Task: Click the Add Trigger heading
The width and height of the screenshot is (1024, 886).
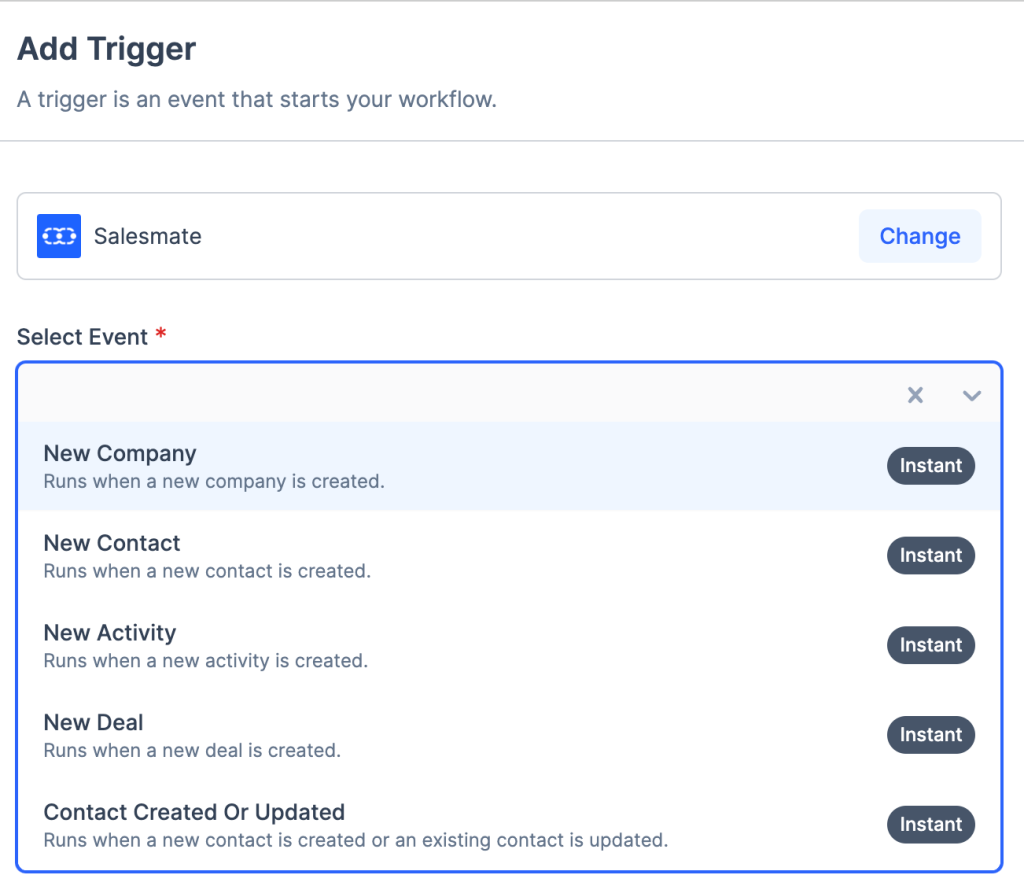Action: (107, 49)
